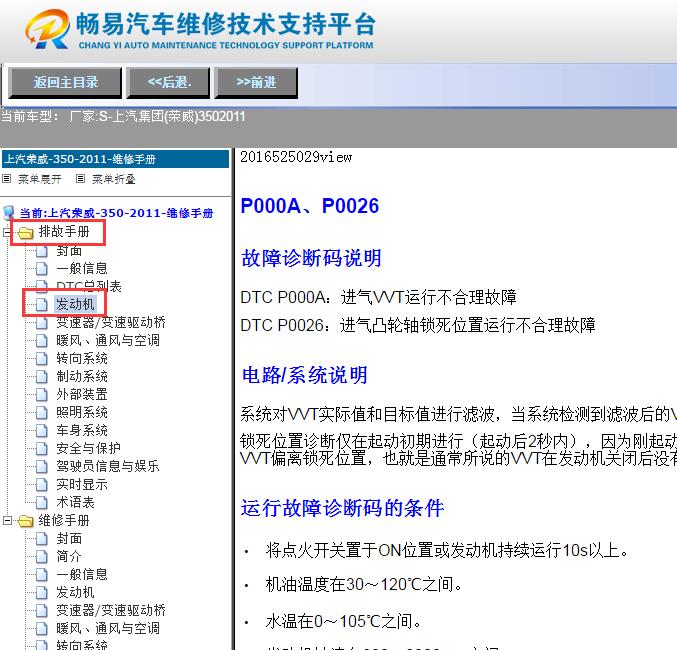This screenshot has width=677, height=650.
Task: Click page icon beside 制动系统
Action: click(41, 377)
